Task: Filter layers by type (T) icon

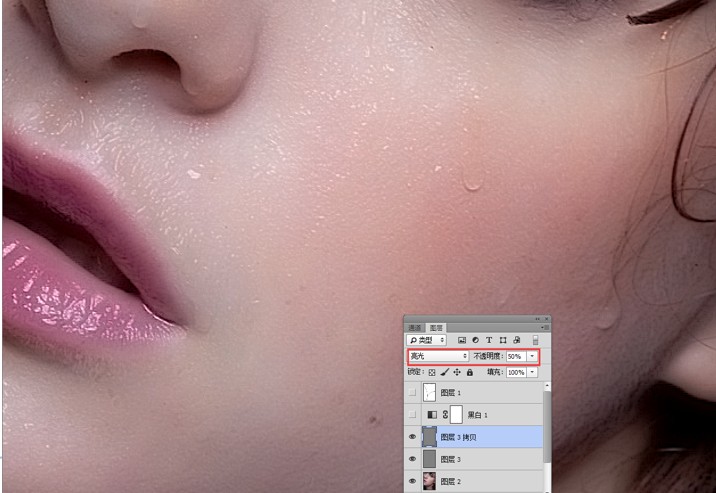Action: [x=489, y=340]
